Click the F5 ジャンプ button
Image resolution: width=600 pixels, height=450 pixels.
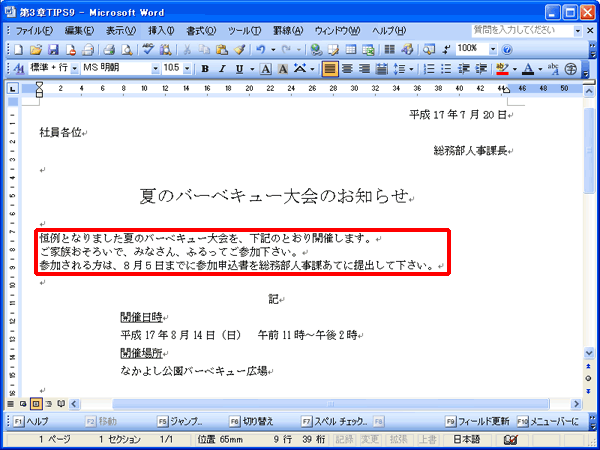[x=180, y=421]
